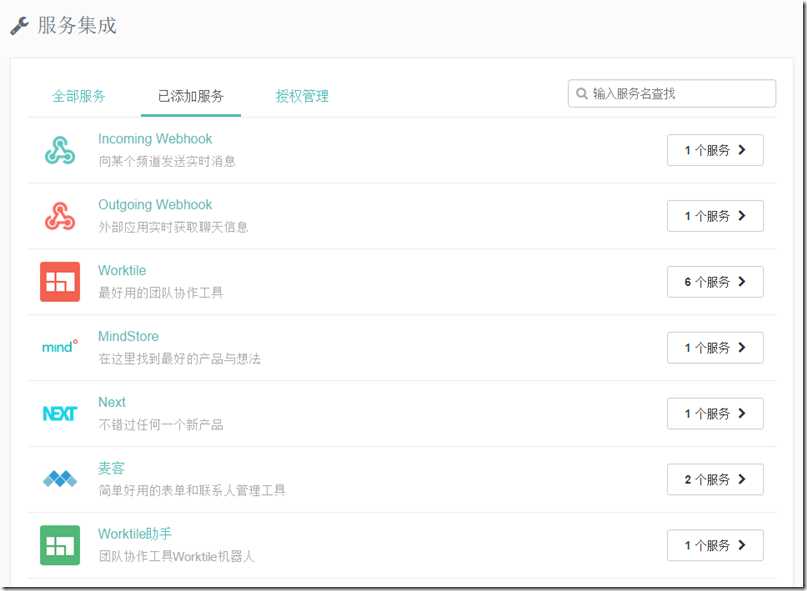The width and height of the screenshot is (807, 591).
Task: Click description 最好用的团队协作工具
Action: pyautogui.click(x=161, y=293)
